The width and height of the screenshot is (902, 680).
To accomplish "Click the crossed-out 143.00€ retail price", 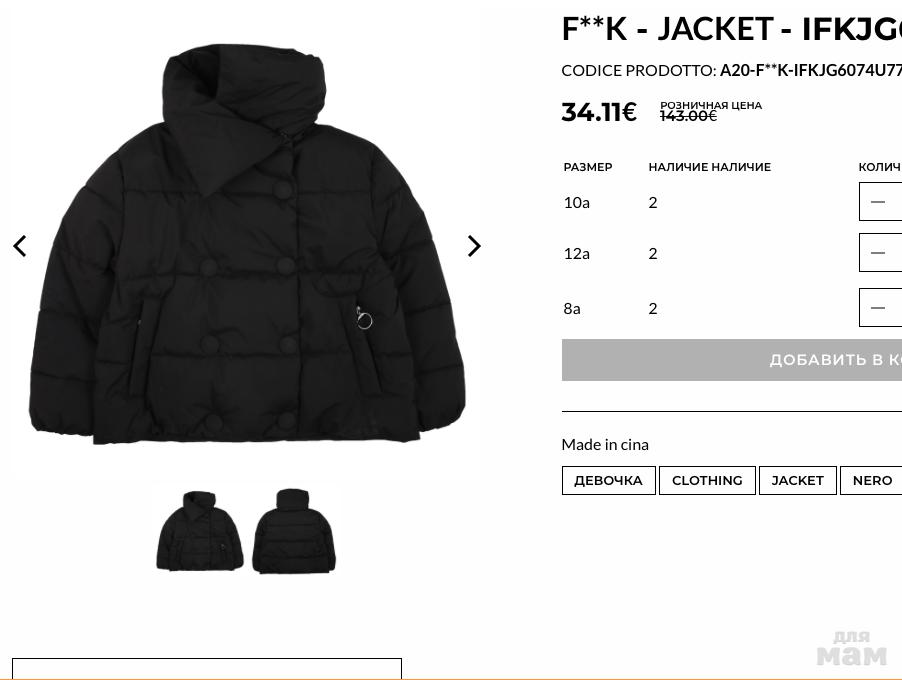I will pos(689,116).
